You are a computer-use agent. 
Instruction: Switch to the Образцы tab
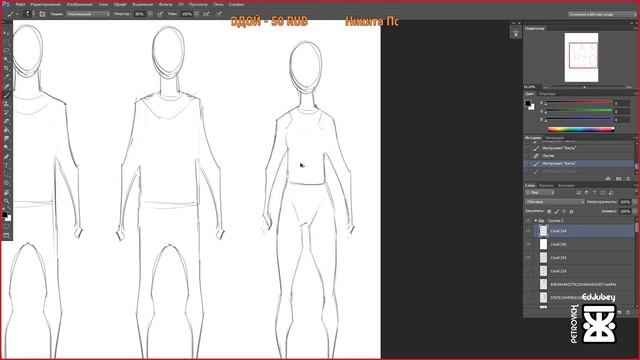(547, 94)
